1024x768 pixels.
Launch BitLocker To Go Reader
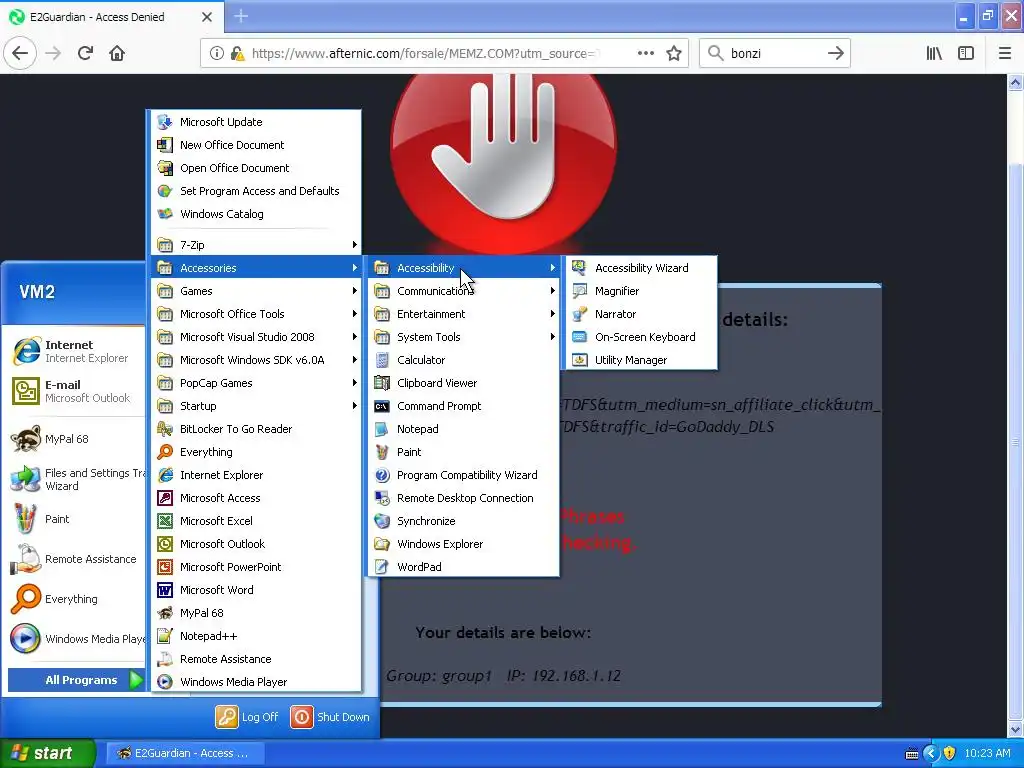pyautogui.click(x=256, y=429)
